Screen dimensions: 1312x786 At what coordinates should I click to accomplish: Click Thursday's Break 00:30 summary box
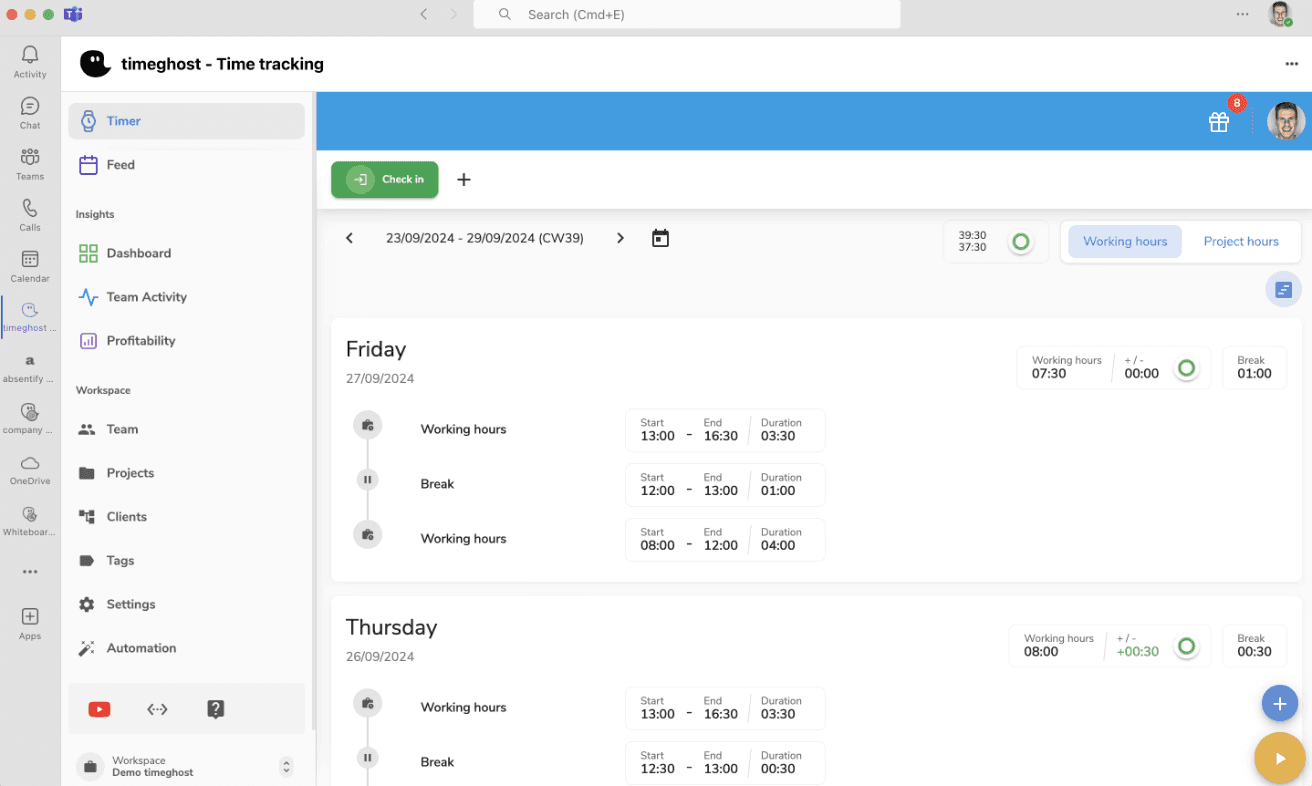[x=1254, y=646]
